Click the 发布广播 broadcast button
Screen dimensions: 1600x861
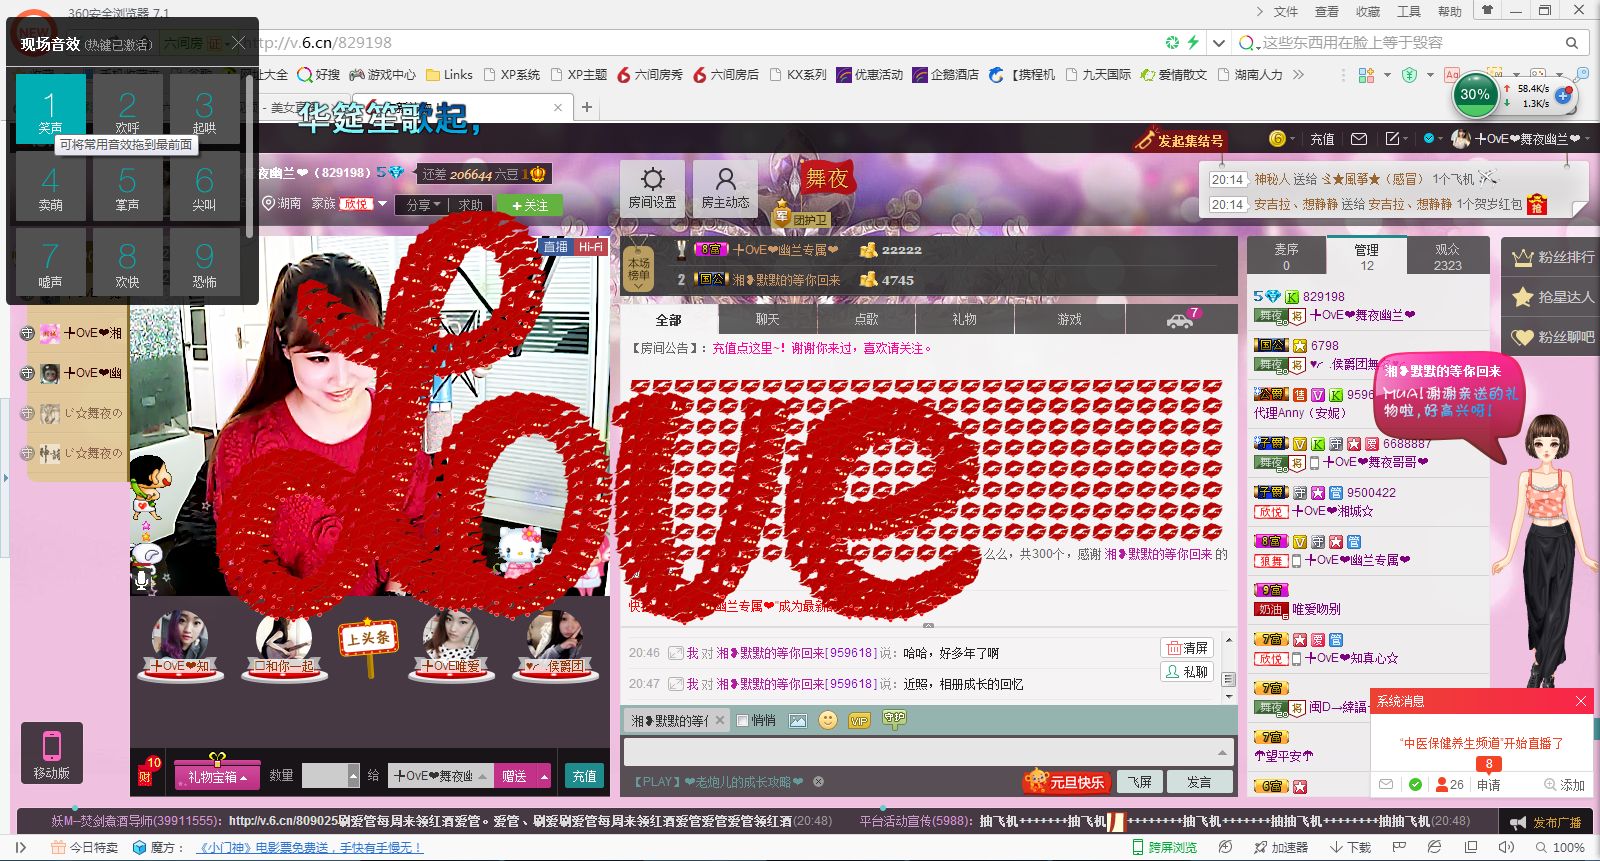(x=1546, y=822)
